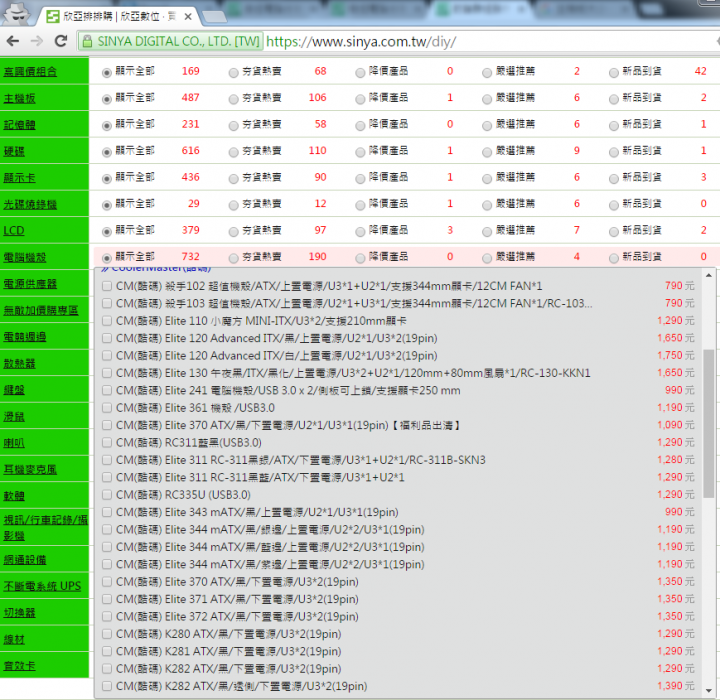720x700 pixels.
Task: Check the Elite 110 MINI-ITX item
Action: 107,321
